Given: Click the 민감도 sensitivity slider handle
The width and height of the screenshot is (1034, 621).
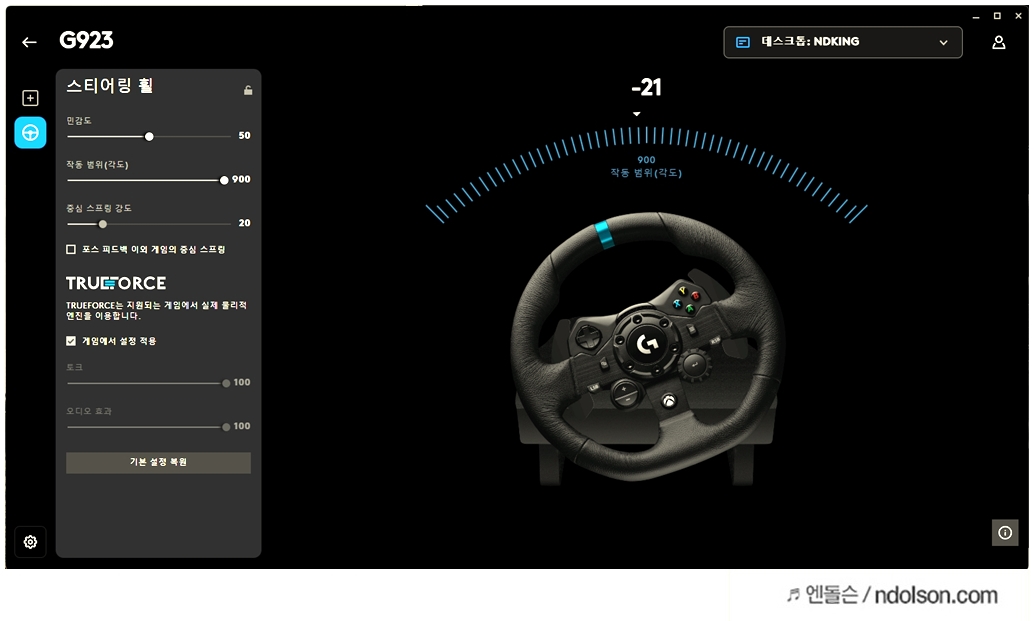Looking at the screenshot, I should (x=149, y=136).
